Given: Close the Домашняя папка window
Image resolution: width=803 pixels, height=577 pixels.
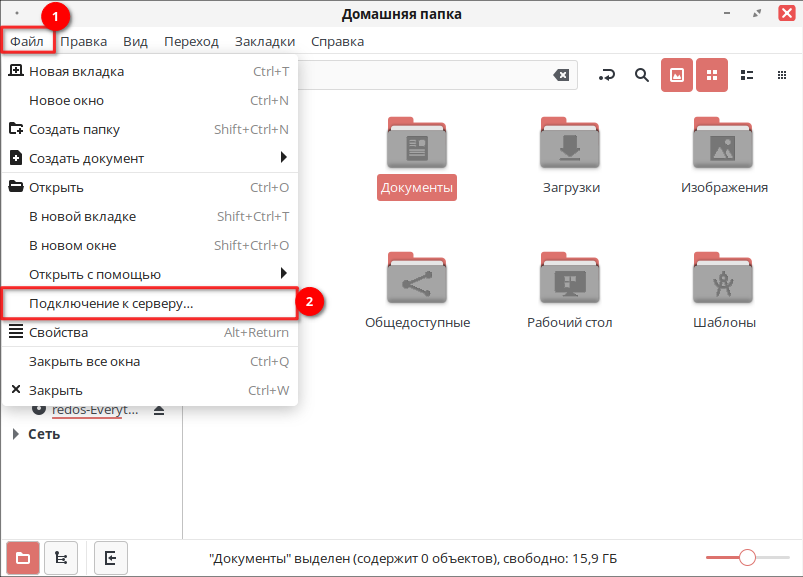Looking at the screenshot, I should tap(787, 13).
